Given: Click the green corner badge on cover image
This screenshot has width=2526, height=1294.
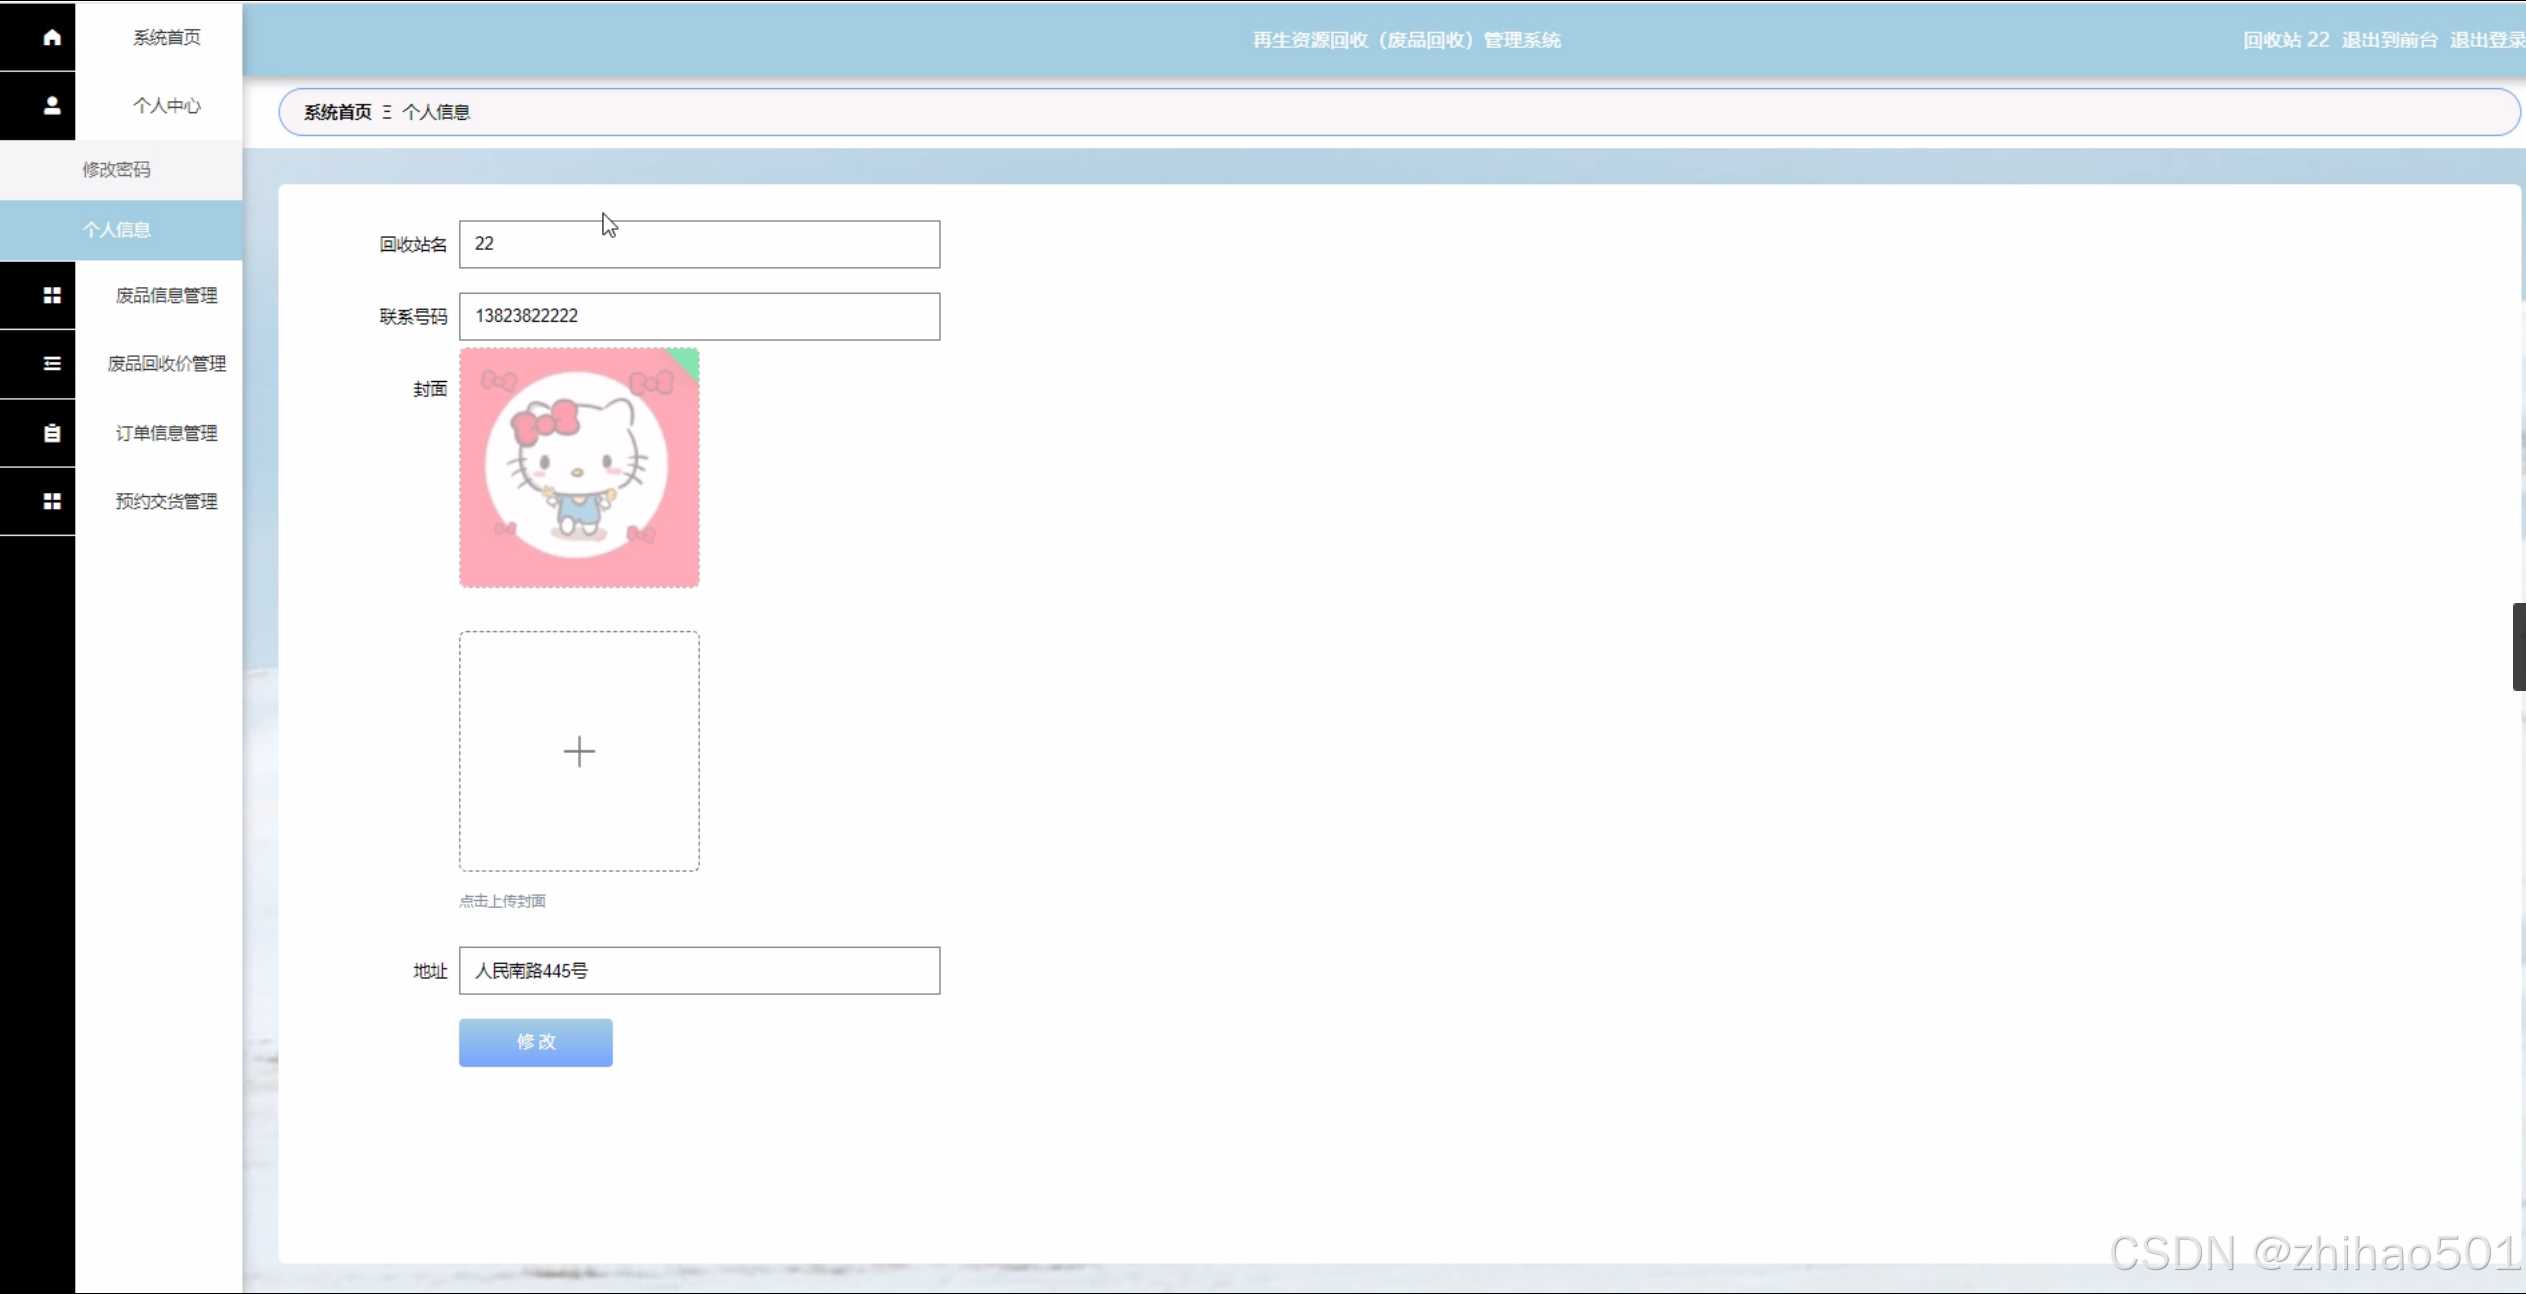Looking at the screenshot, I should point(688,359).
